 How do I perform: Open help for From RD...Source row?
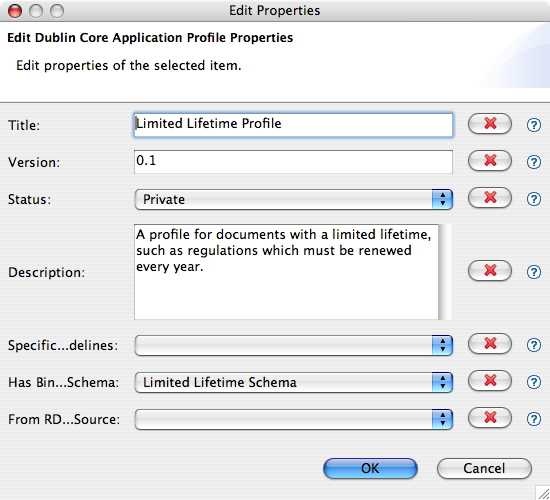point(534,419)
